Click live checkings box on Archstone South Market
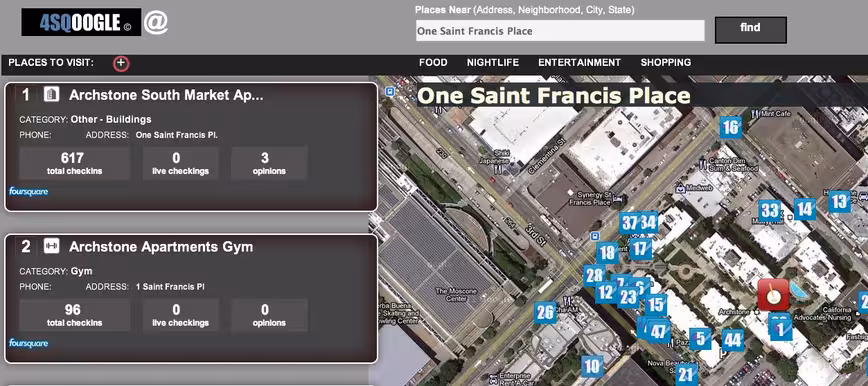 180,163
